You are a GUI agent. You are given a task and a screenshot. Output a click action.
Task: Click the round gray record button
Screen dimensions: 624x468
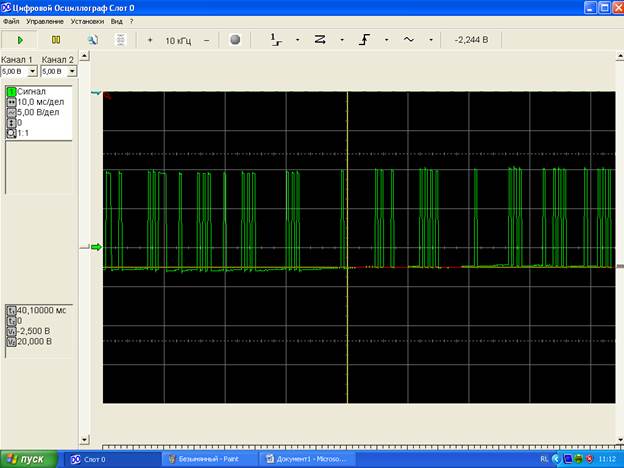[x=235, y=40]
